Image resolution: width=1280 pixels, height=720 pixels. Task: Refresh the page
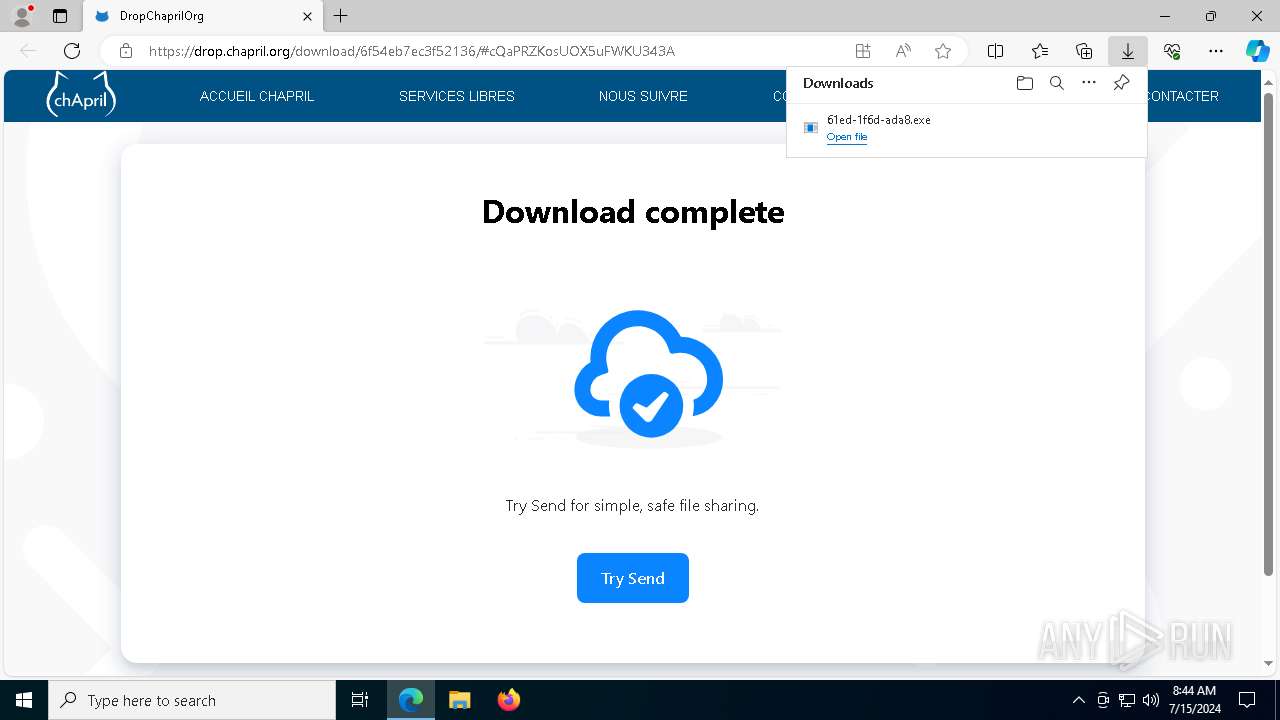pos(72,51)
